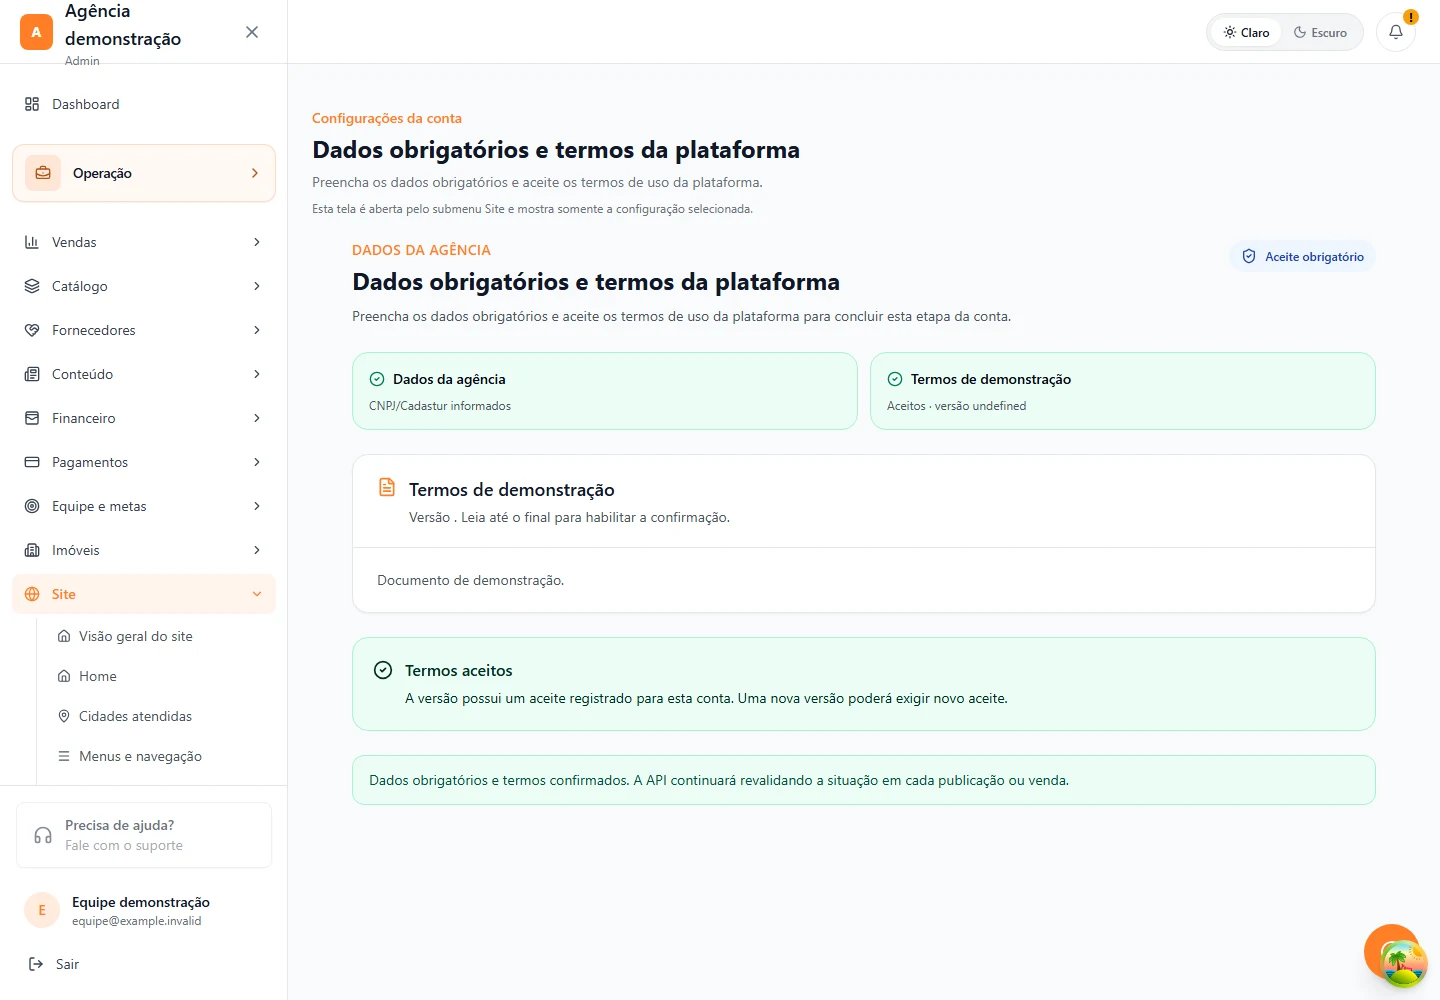Open the Equipe demonstração user profile
Image resolution: width=1440 pixels, height=1000 pixels.
coord(144,910)
